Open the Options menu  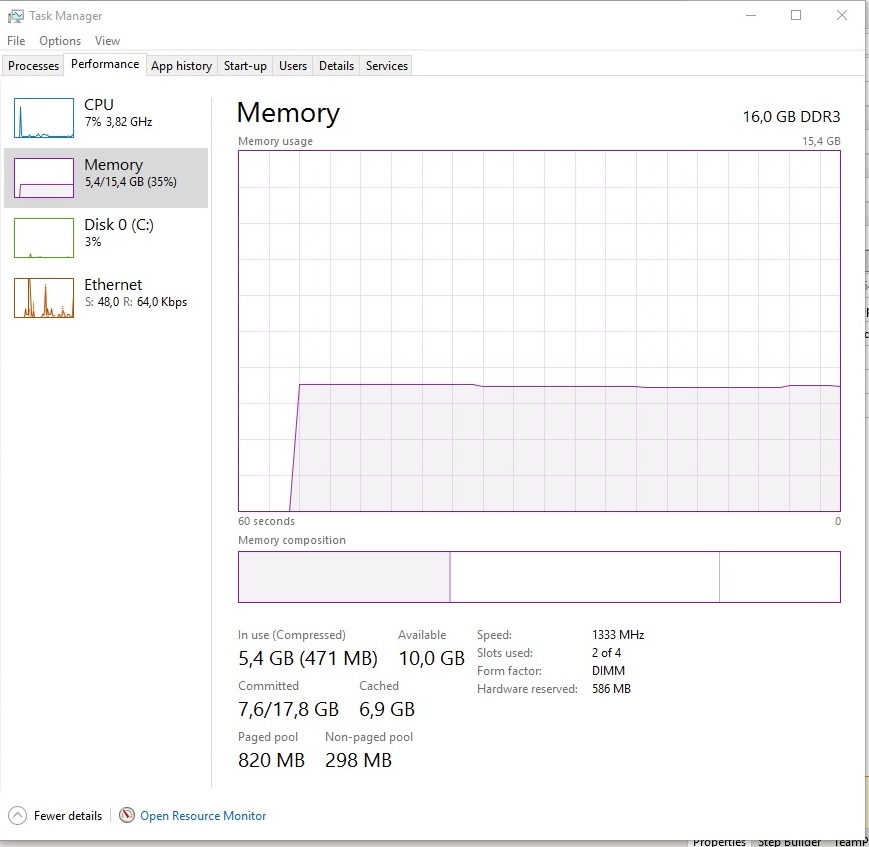click(60, 41)
